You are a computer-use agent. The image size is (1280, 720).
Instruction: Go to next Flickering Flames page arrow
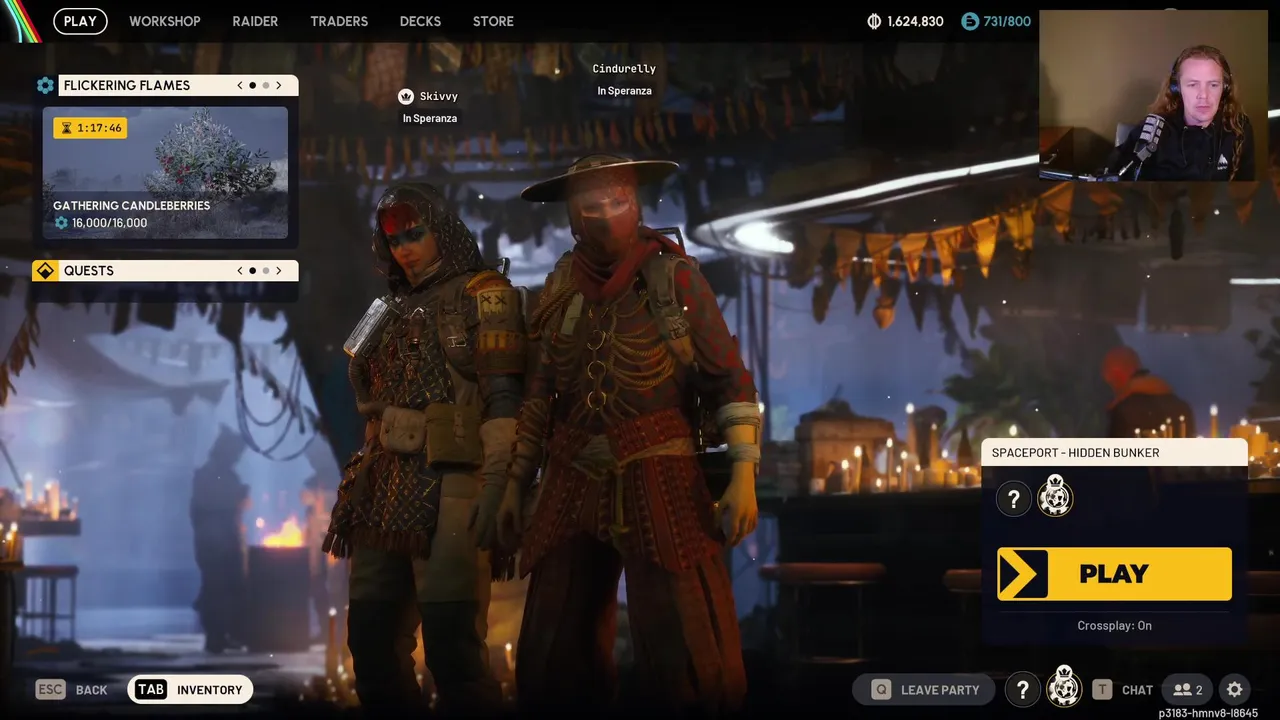tap(279, 85)
